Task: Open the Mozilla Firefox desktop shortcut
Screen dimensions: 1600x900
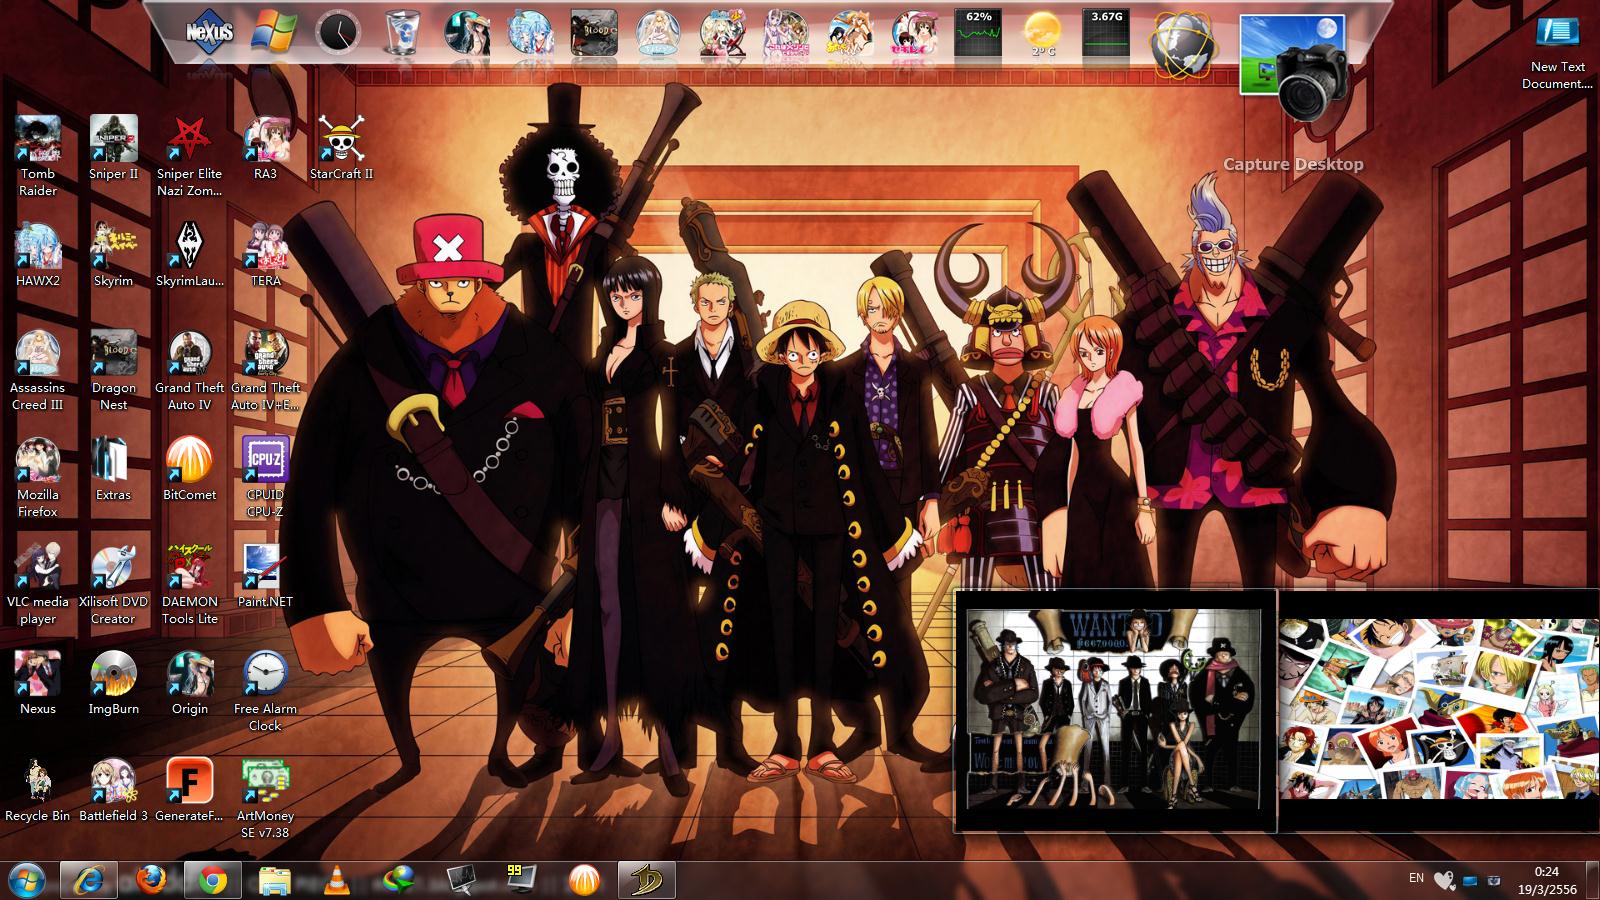Action: (x=38, y=476)
